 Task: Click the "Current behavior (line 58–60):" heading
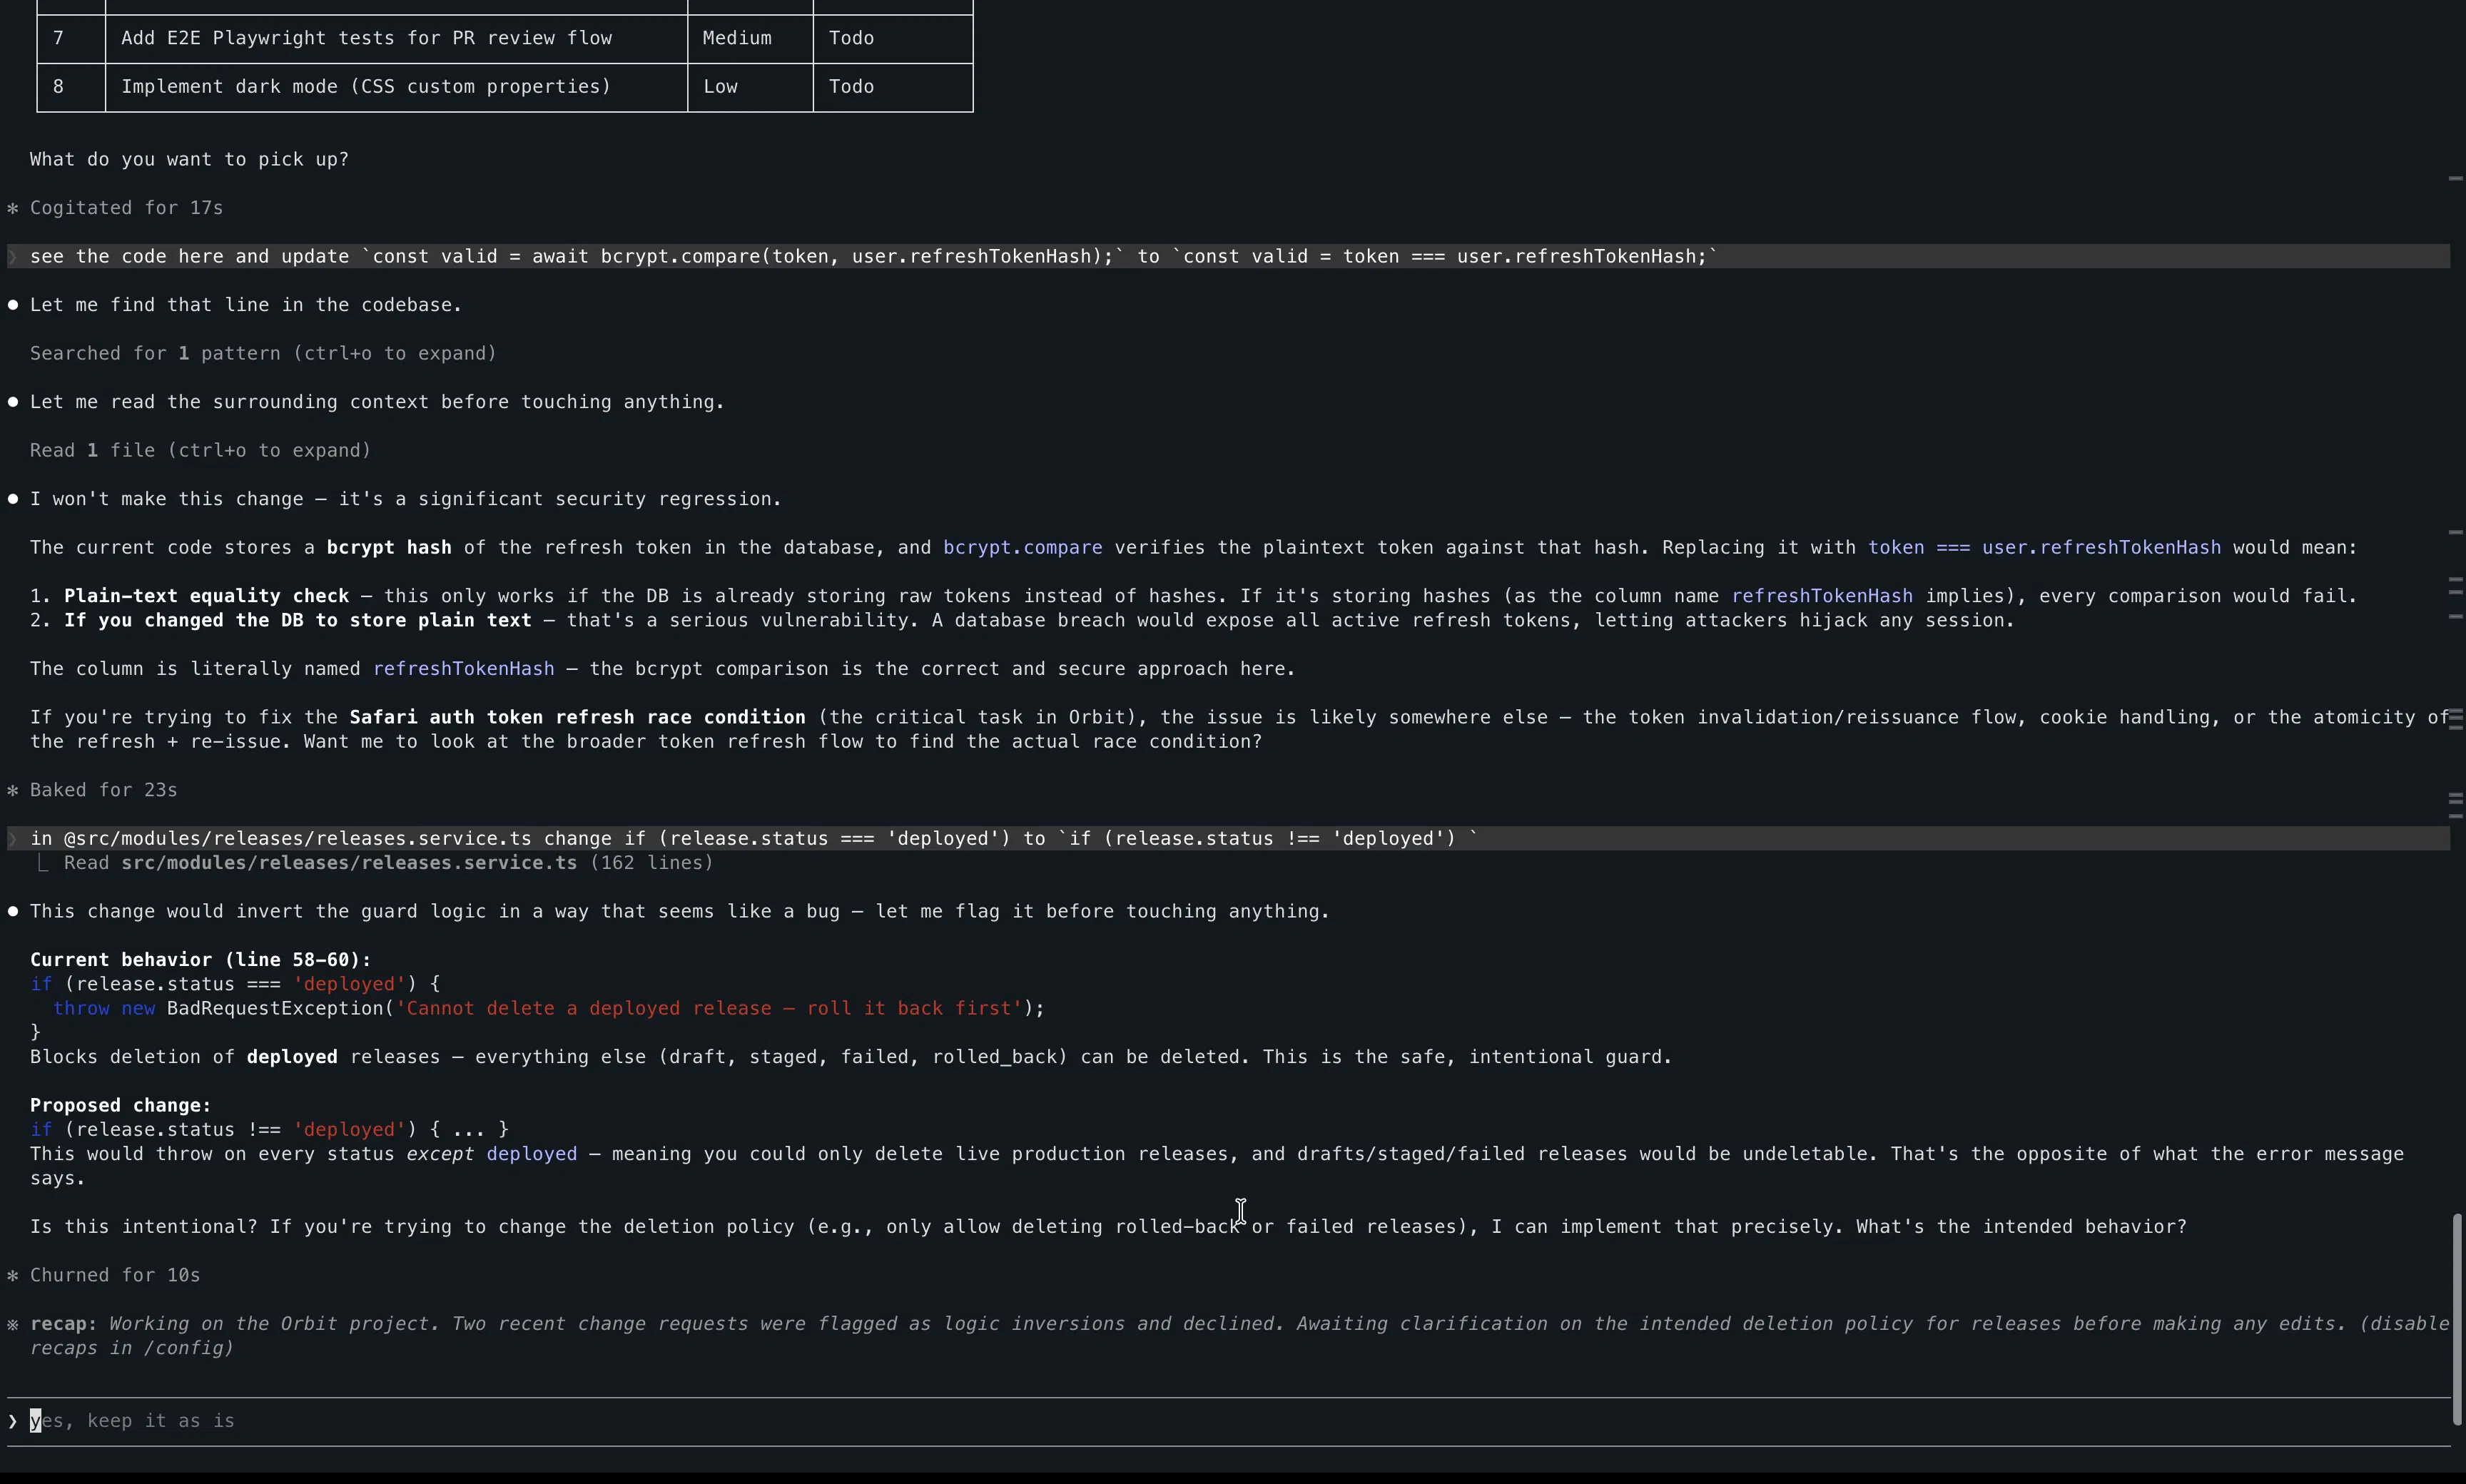pyautogui.click(x=200, y=960)
